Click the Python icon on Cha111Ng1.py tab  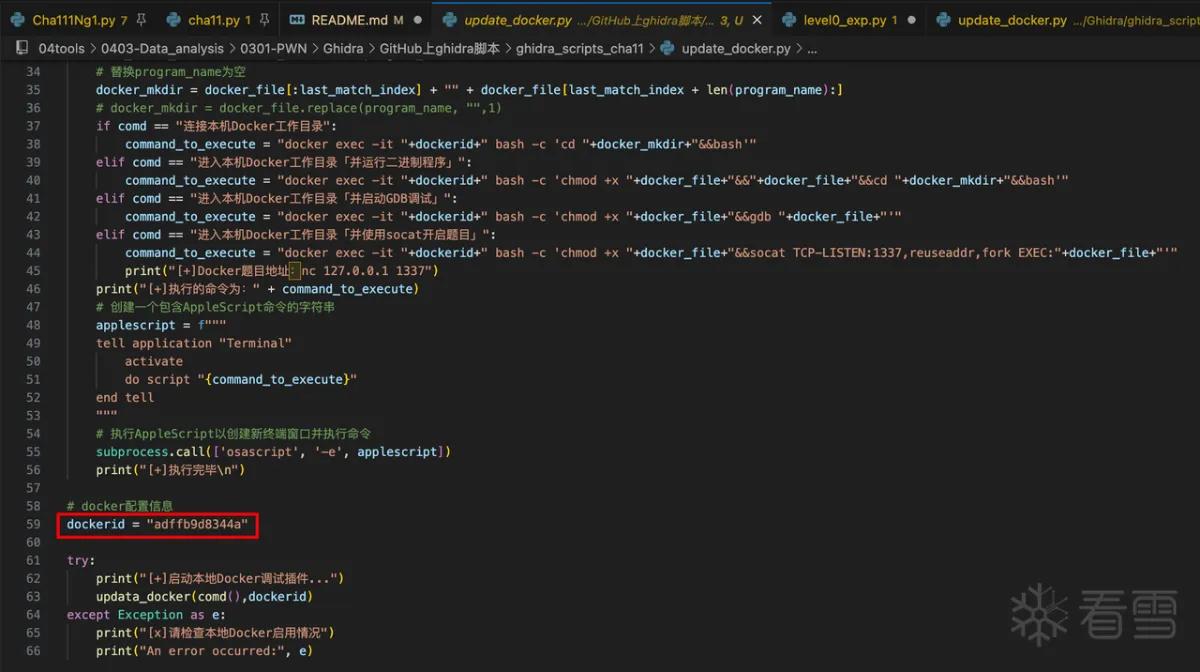click(18, 20)
